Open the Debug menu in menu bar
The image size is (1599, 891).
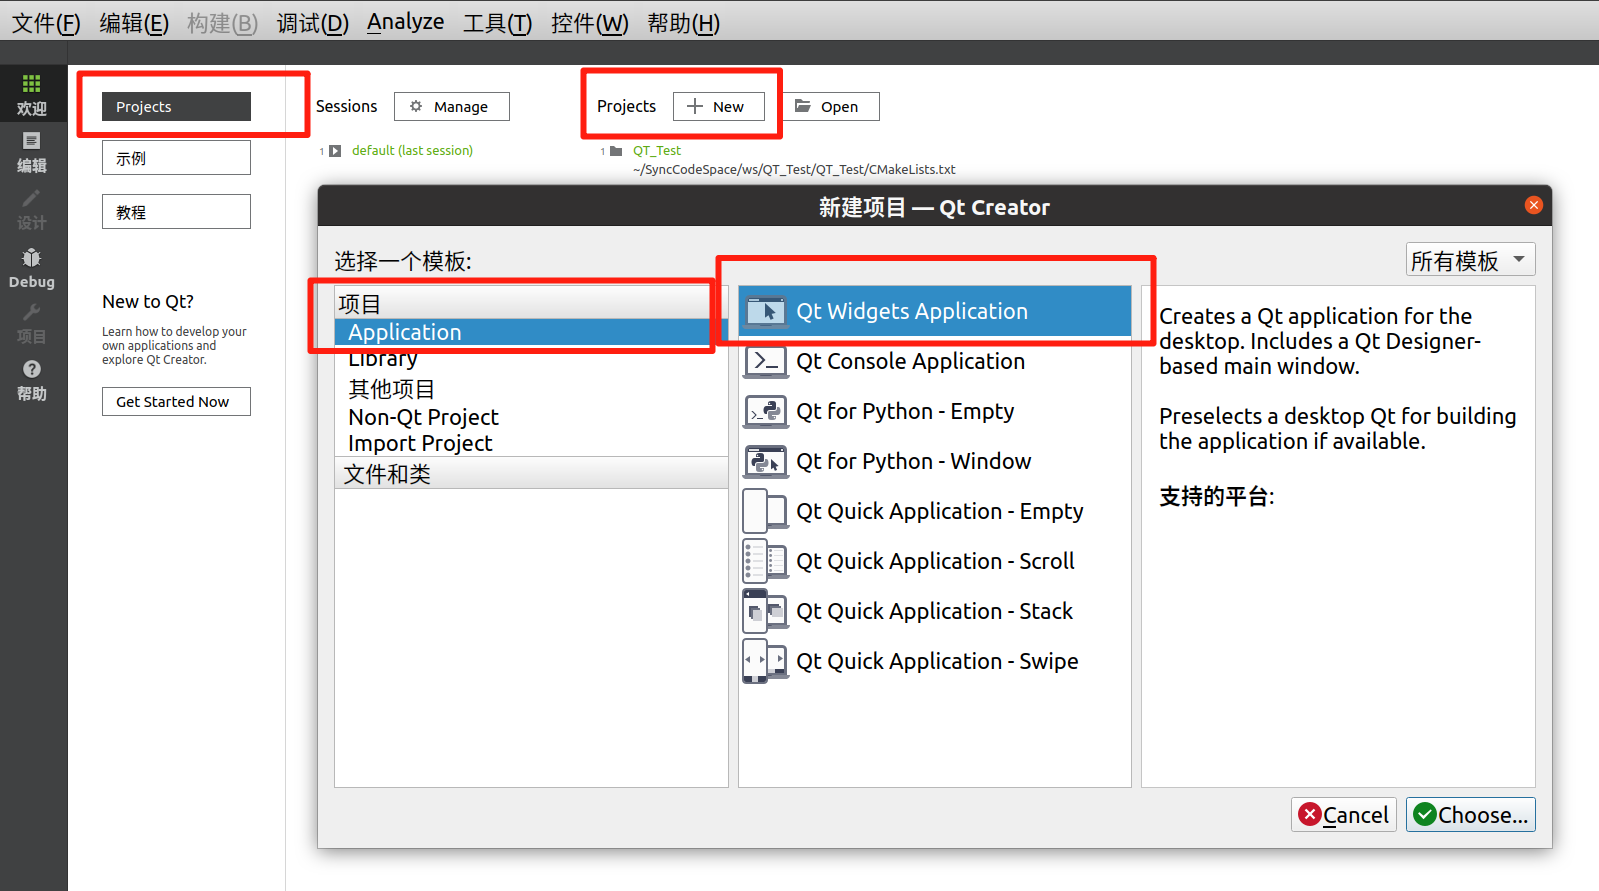point(312,23)
